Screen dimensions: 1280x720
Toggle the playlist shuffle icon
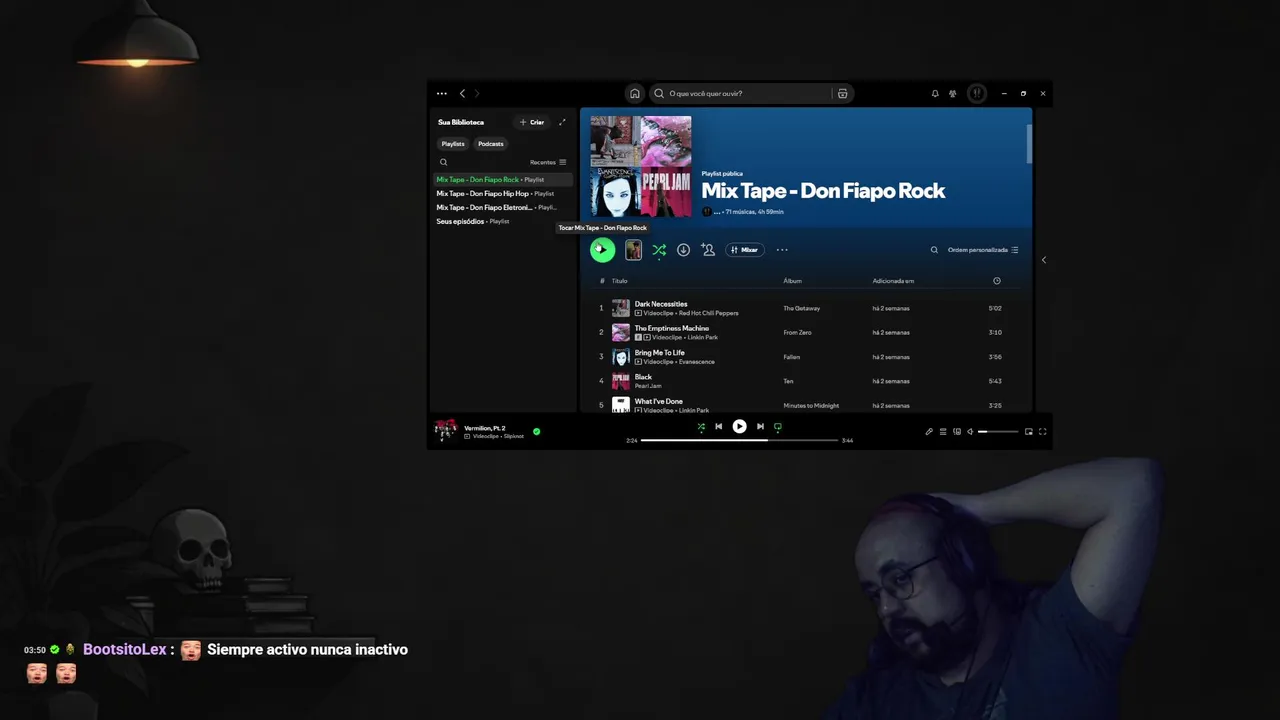[x=659, y=250]
